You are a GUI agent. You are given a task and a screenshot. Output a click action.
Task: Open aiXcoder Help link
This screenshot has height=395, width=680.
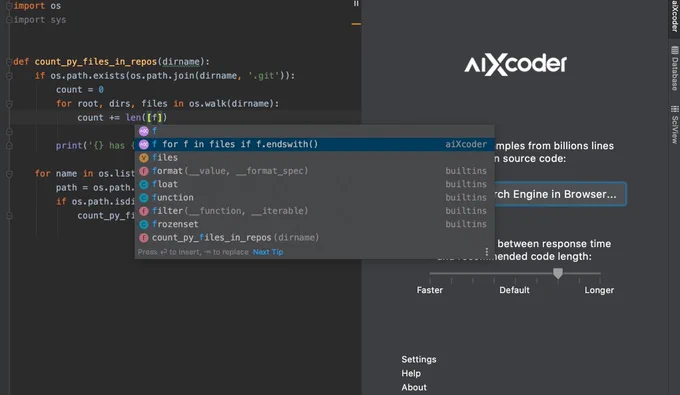click(411, 373)
